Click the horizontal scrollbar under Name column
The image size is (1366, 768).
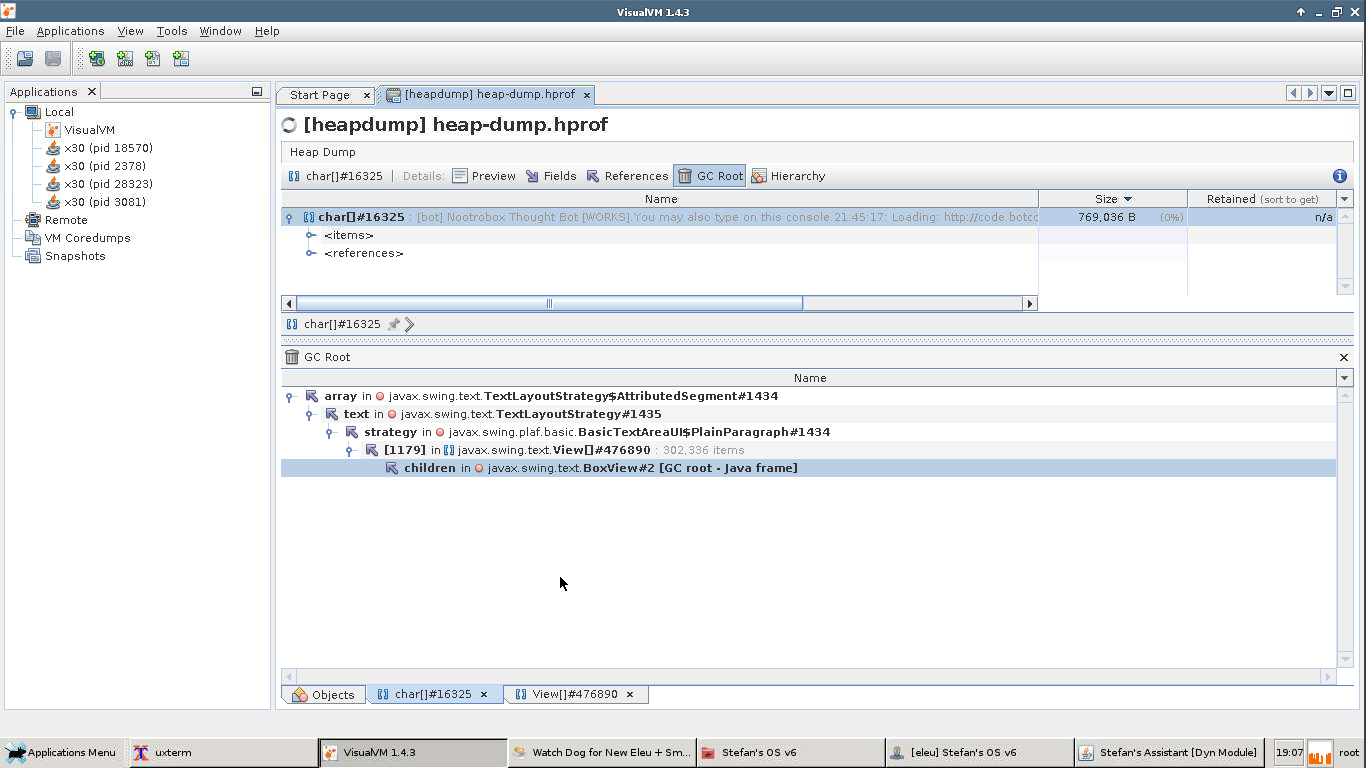549,304
